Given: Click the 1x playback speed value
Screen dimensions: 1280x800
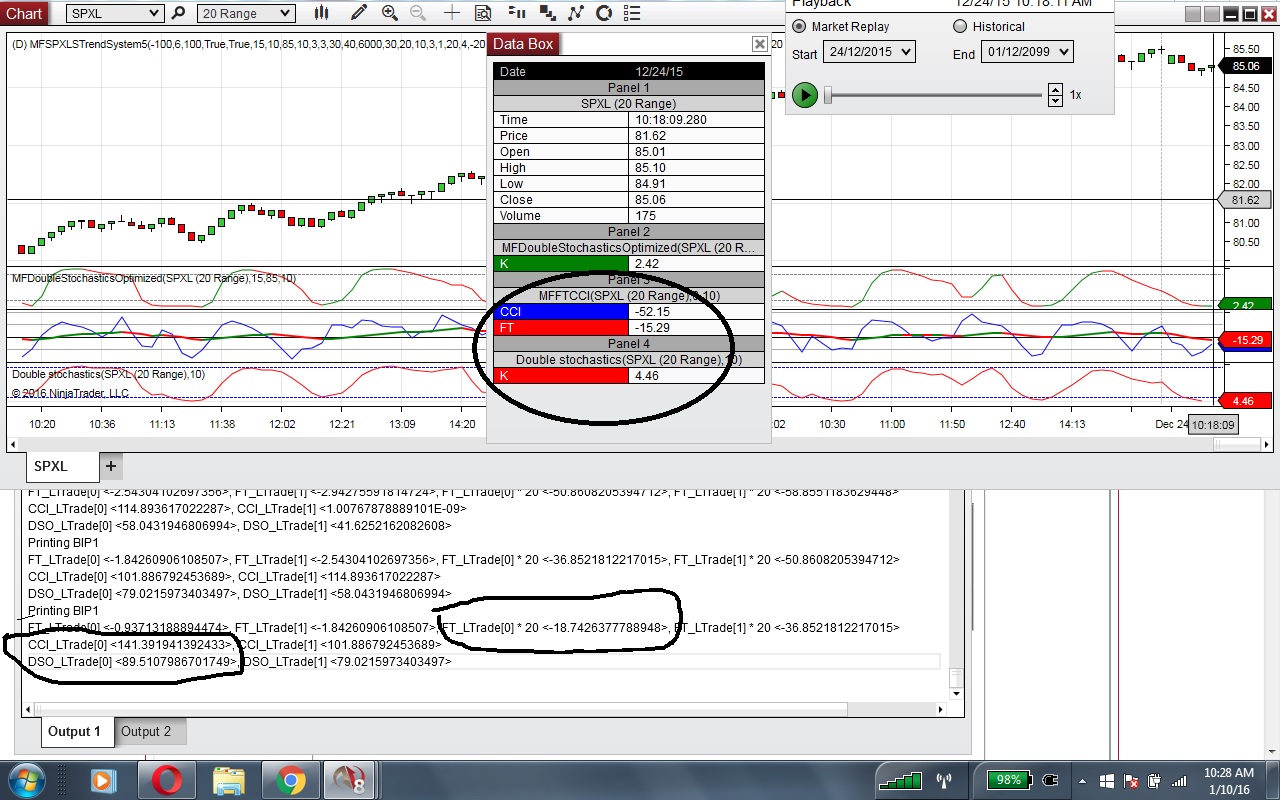Looking at the screenshot, I should [1076, 95].
